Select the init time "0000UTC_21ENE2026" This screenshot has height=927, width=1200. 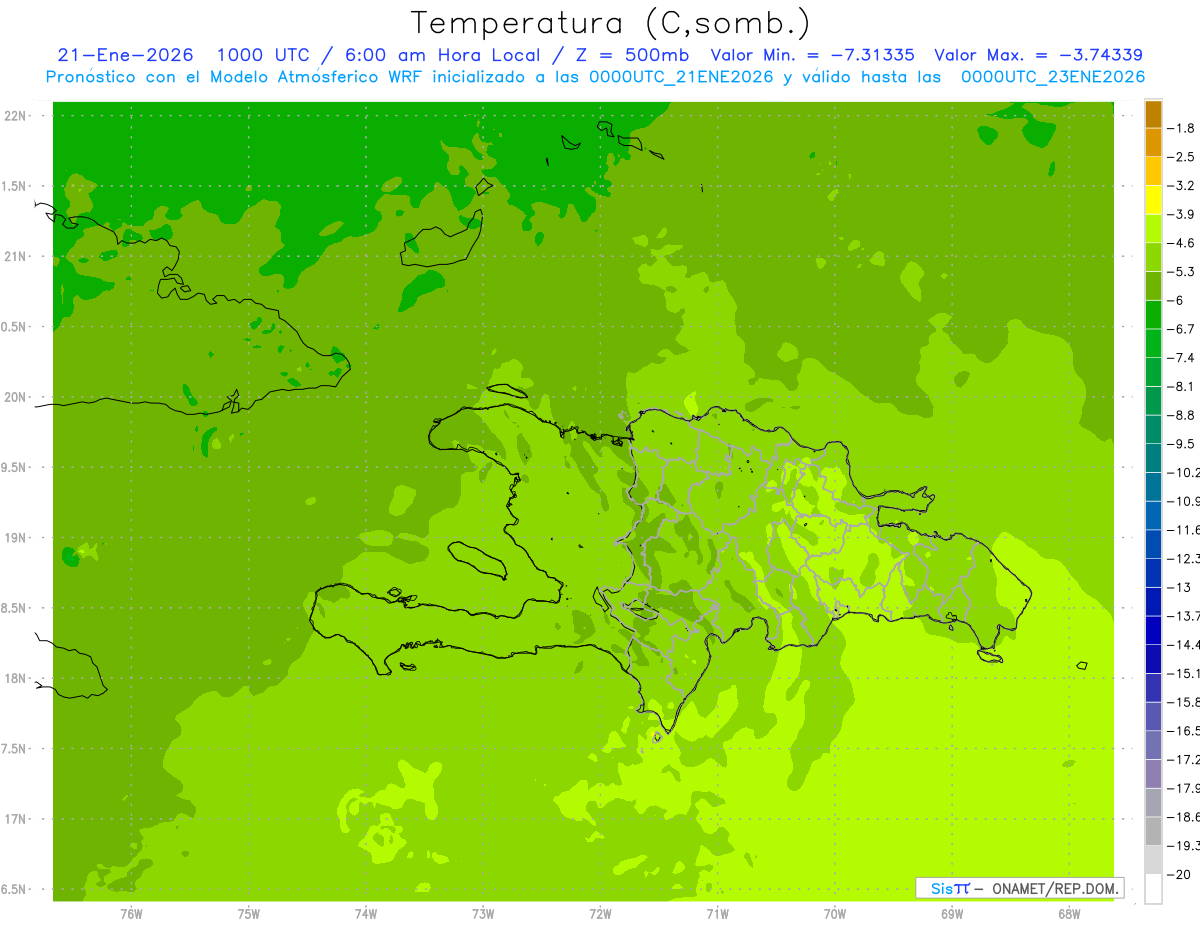(681, 77)
